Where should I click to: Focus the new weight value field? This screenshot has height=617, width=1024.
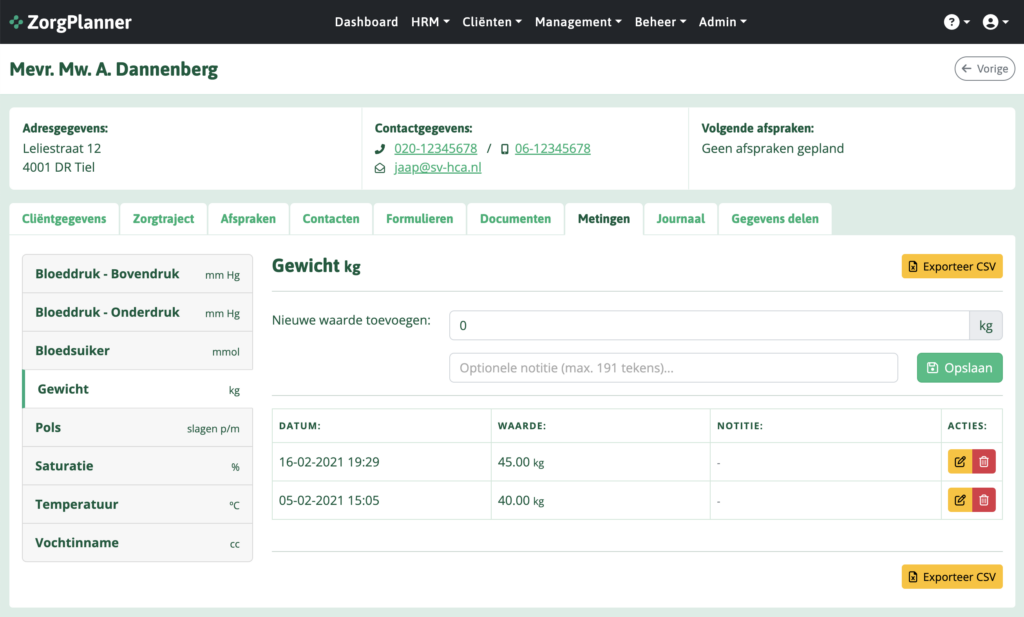coord(708,325)
